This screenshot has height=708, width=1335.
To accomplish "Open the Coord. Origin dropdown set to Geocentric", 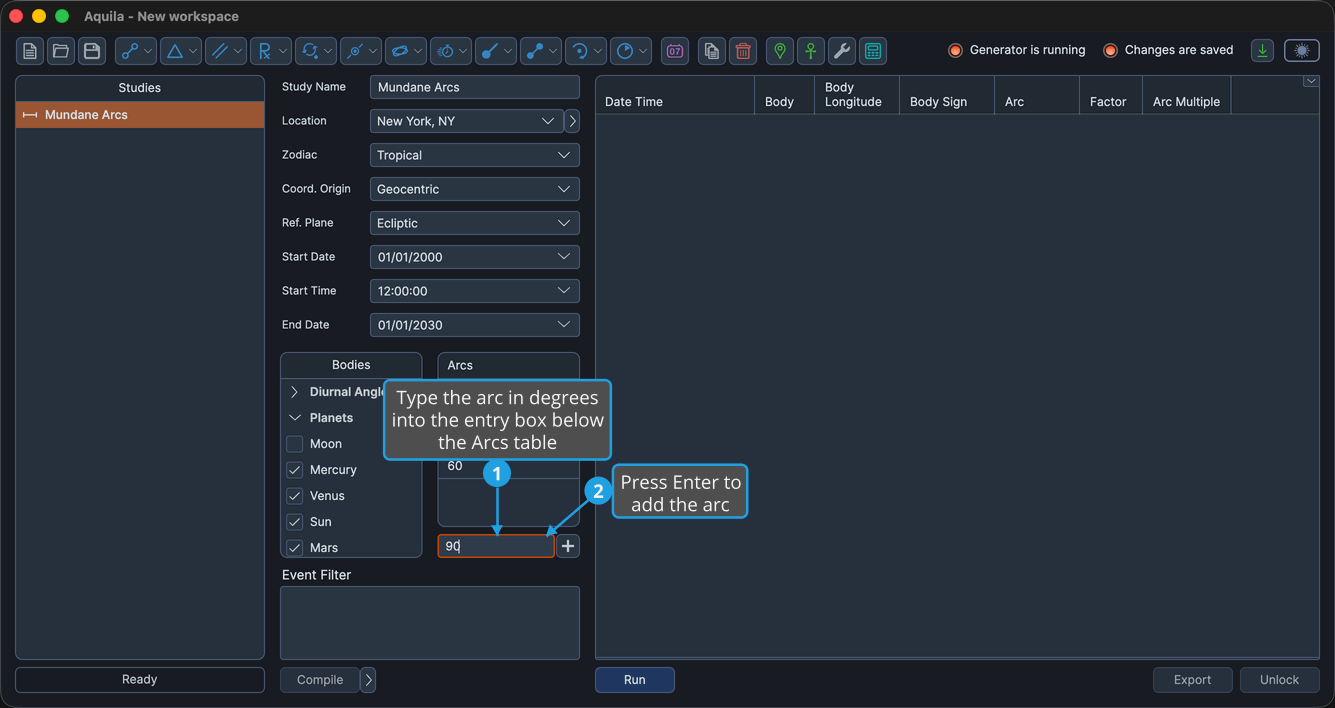I will [x=475, y=189].
